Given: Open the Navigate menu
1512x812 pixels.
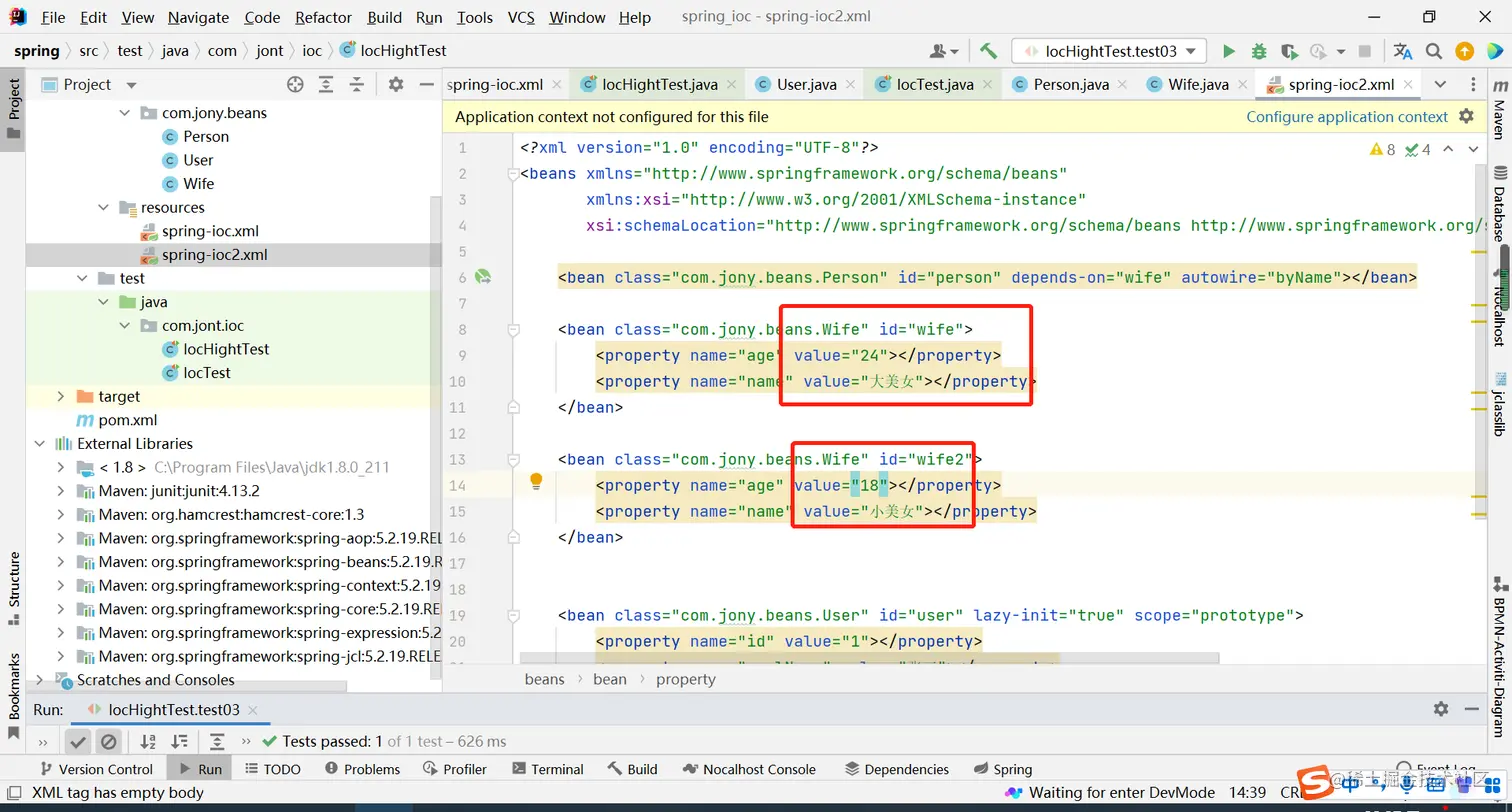Looking at the screenshot, I should (198, 17).
